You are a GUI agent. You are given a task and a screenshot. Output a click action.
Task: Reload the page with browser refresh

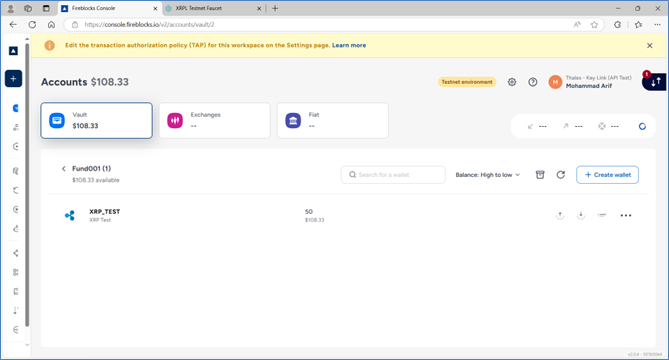(32, 25)
